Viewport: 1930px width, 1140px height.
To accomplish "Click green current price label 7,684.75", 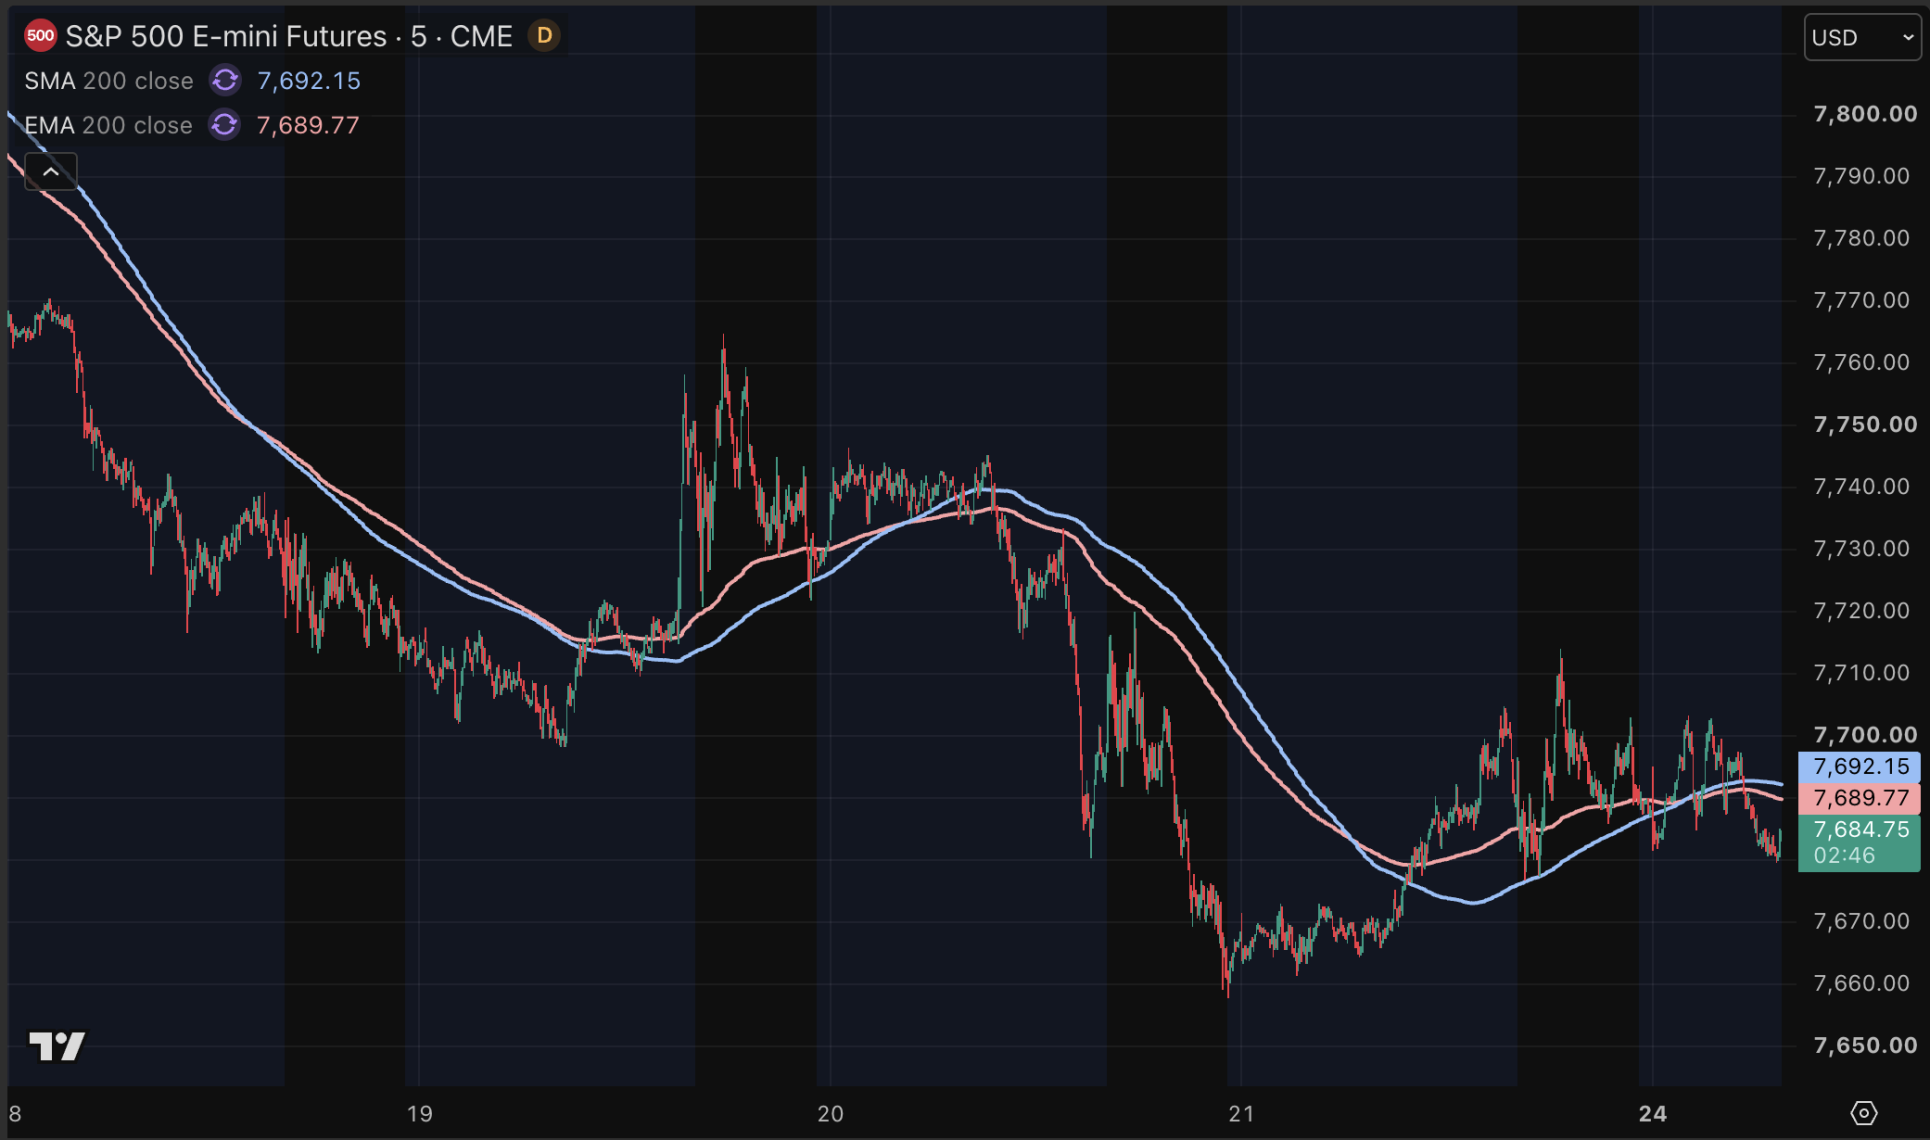I will (1859, 842).
